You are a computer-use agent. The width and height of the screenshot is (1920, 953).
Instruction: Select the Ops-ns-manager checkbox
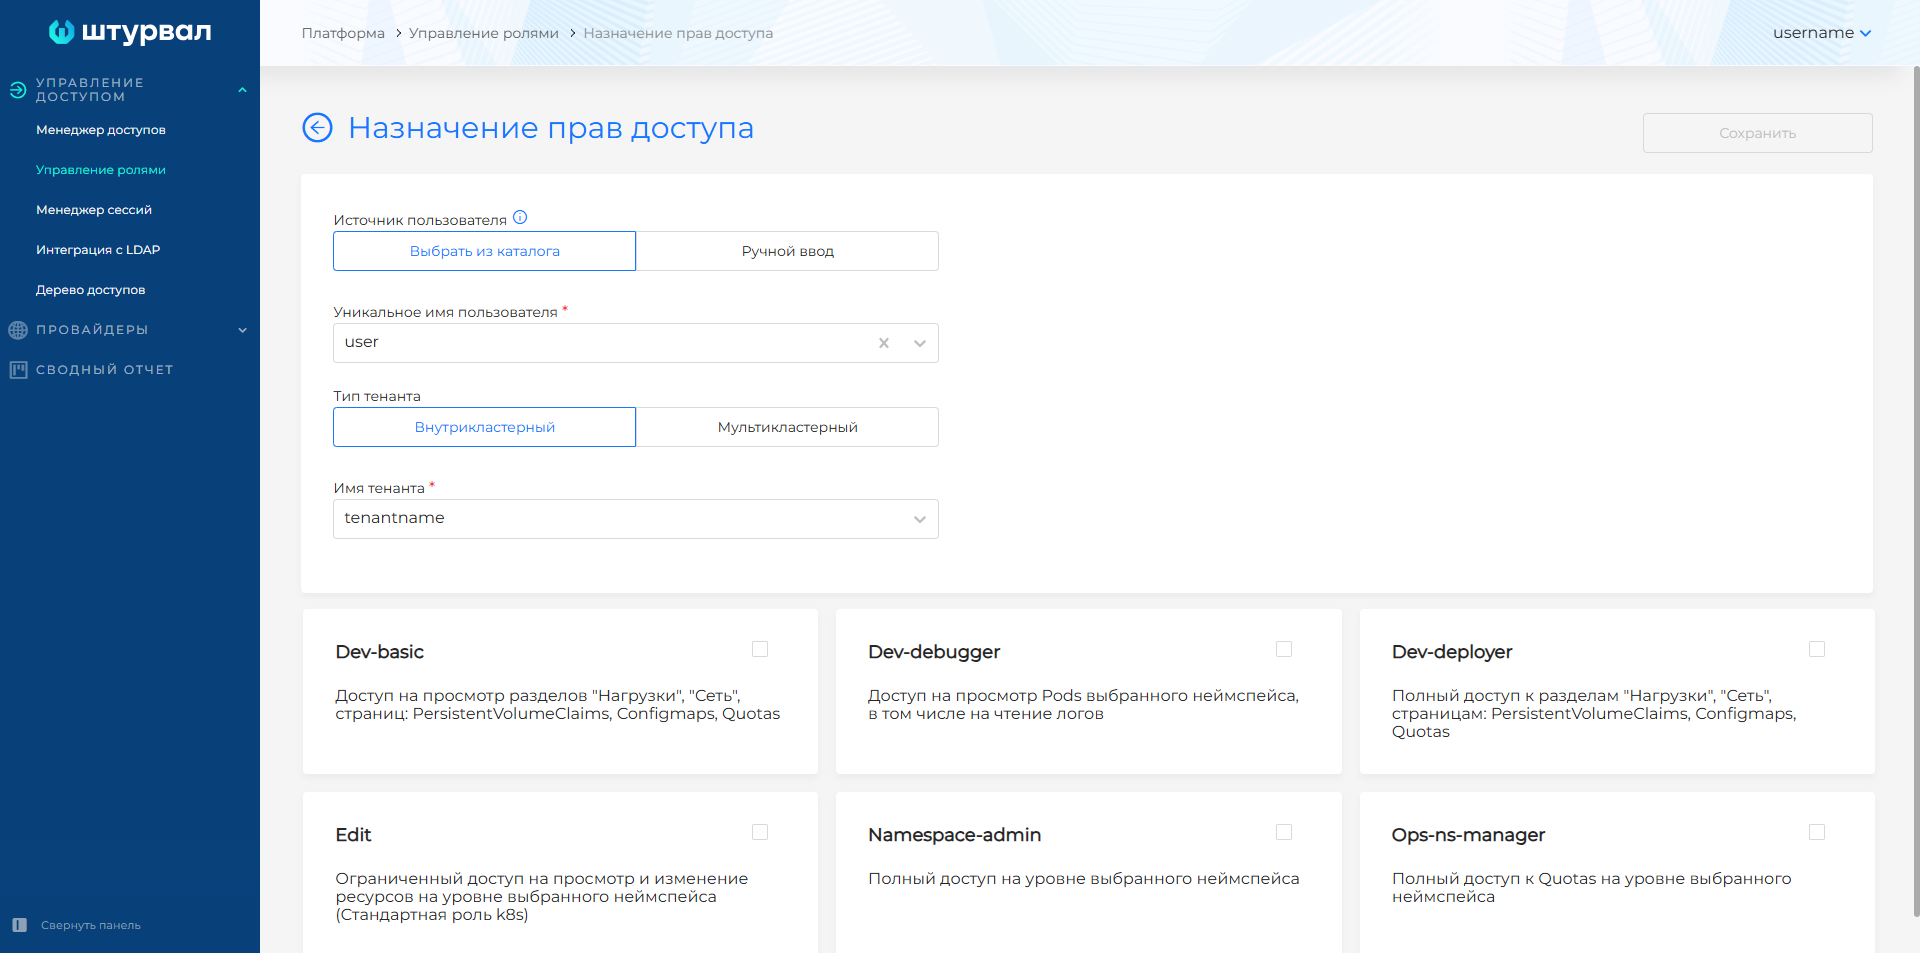[1817, 832]
